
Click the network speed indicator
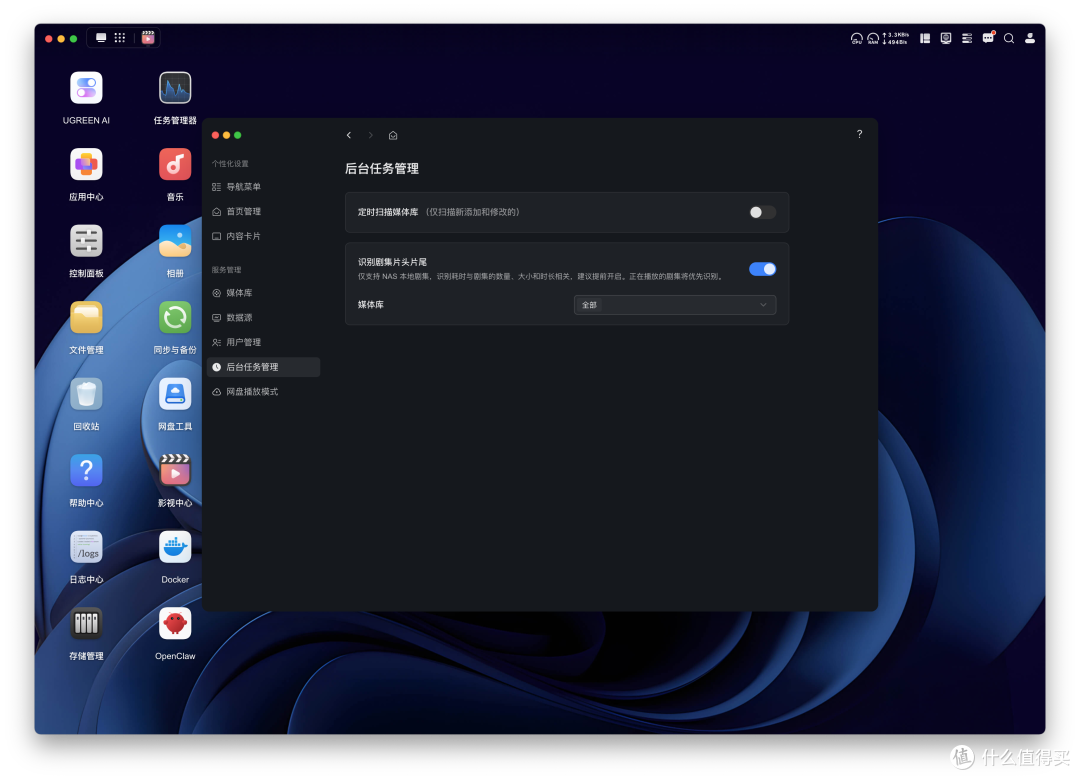point(896,39)
